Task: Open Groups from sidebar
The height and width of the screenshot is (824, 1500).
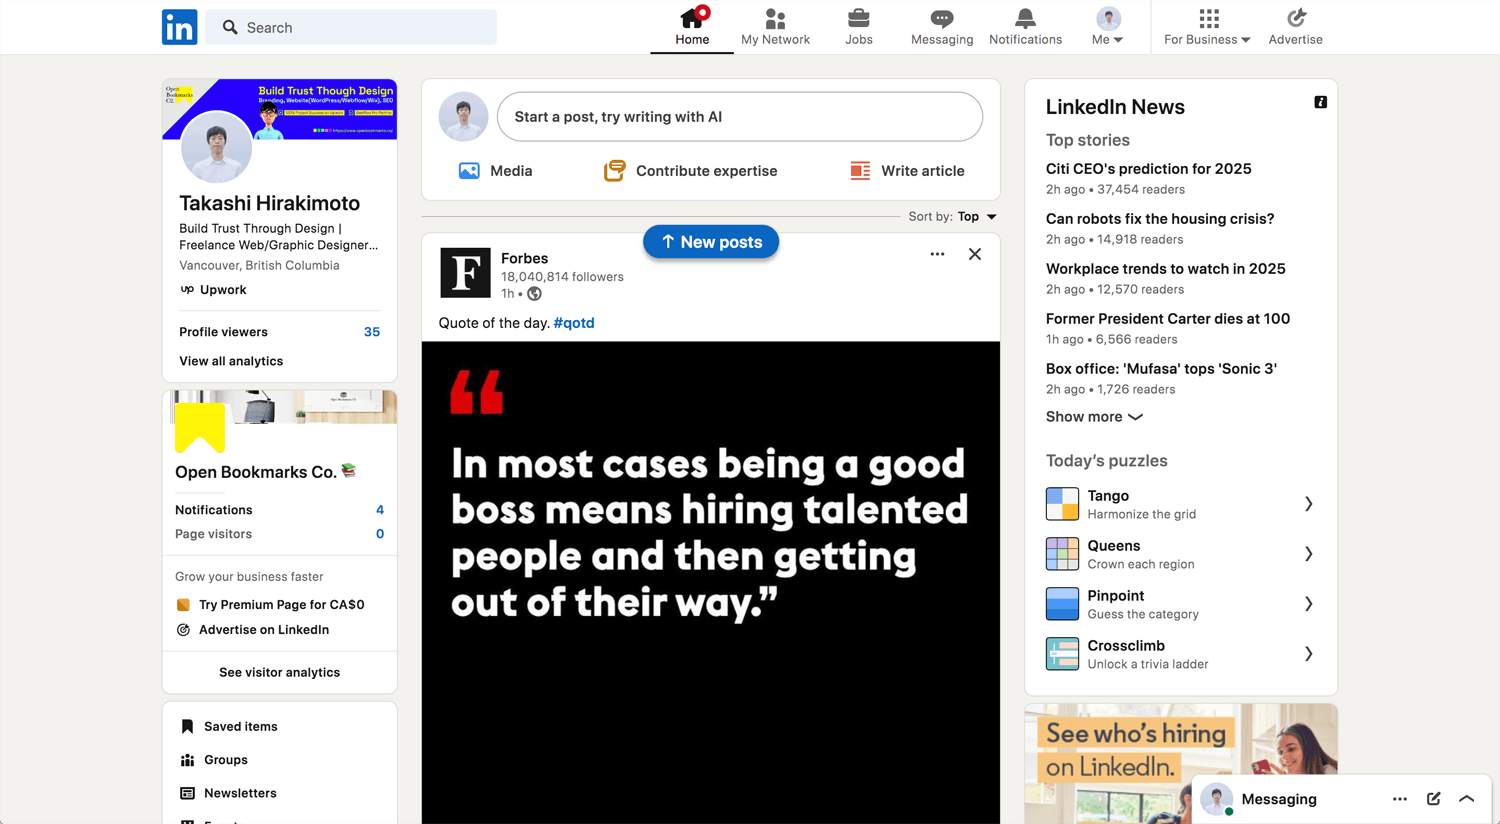Action: [214, 760]
